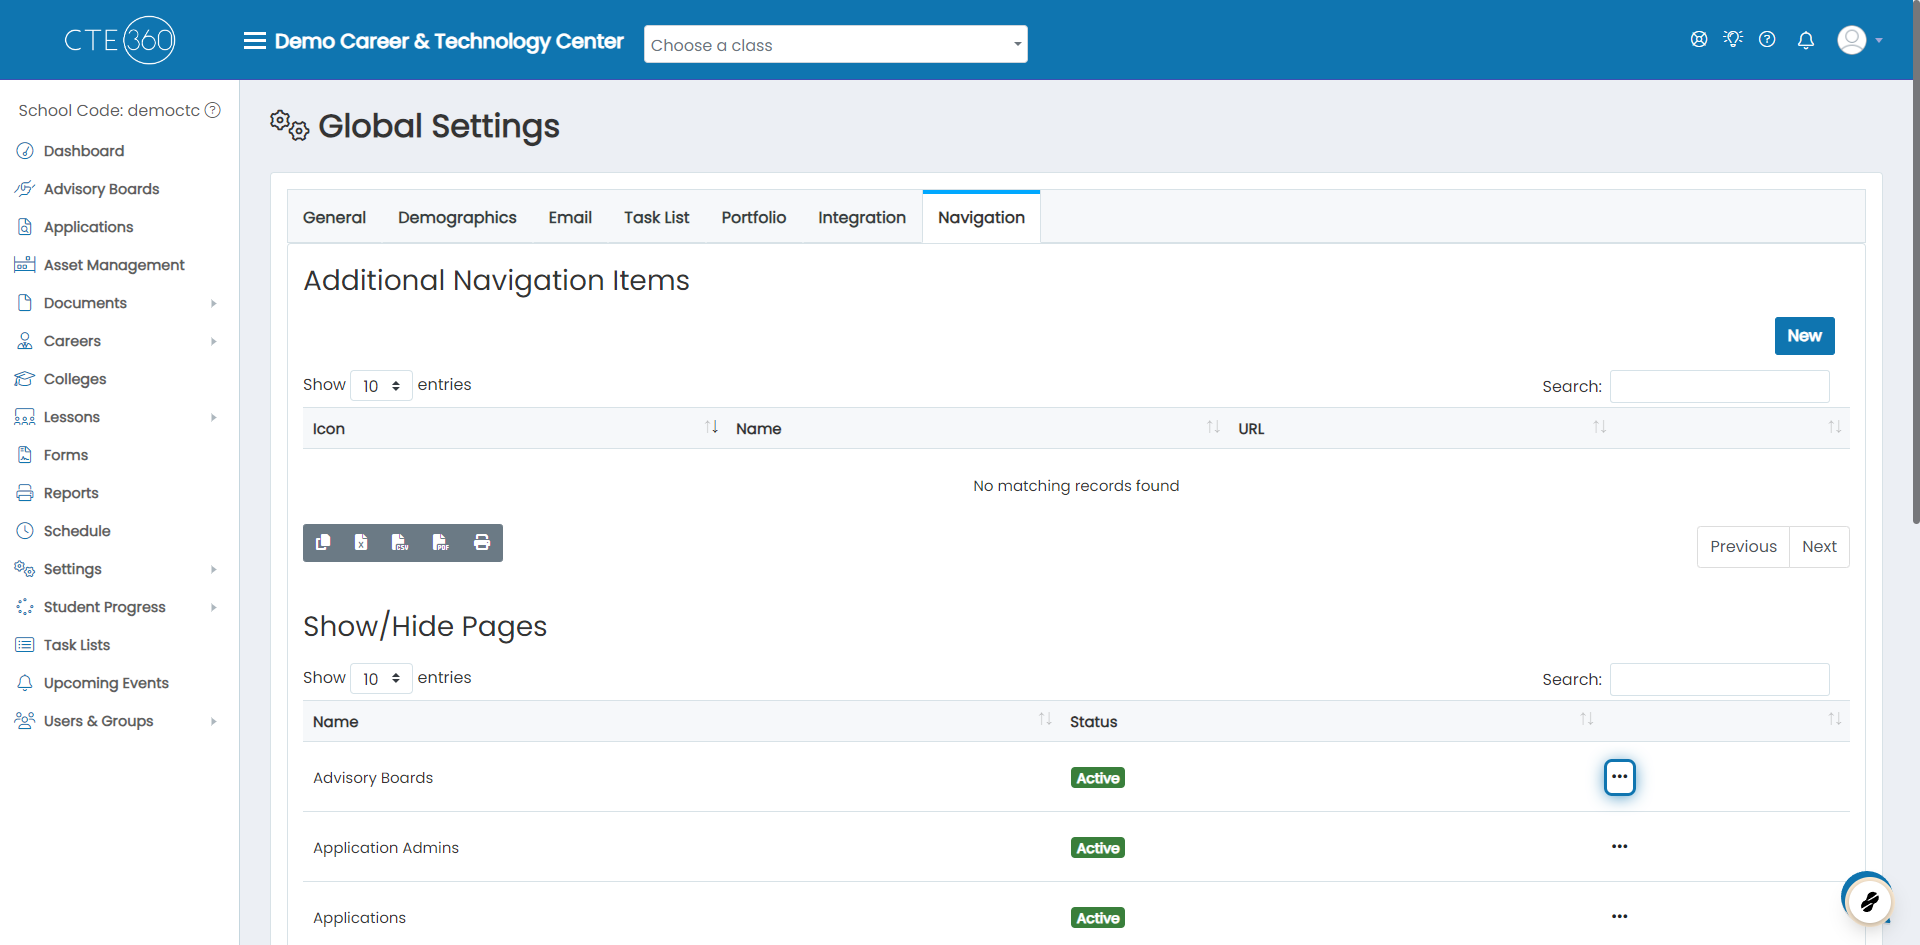
Task: Sort Show/Hide Pages by Name
Action: point(682,721)
